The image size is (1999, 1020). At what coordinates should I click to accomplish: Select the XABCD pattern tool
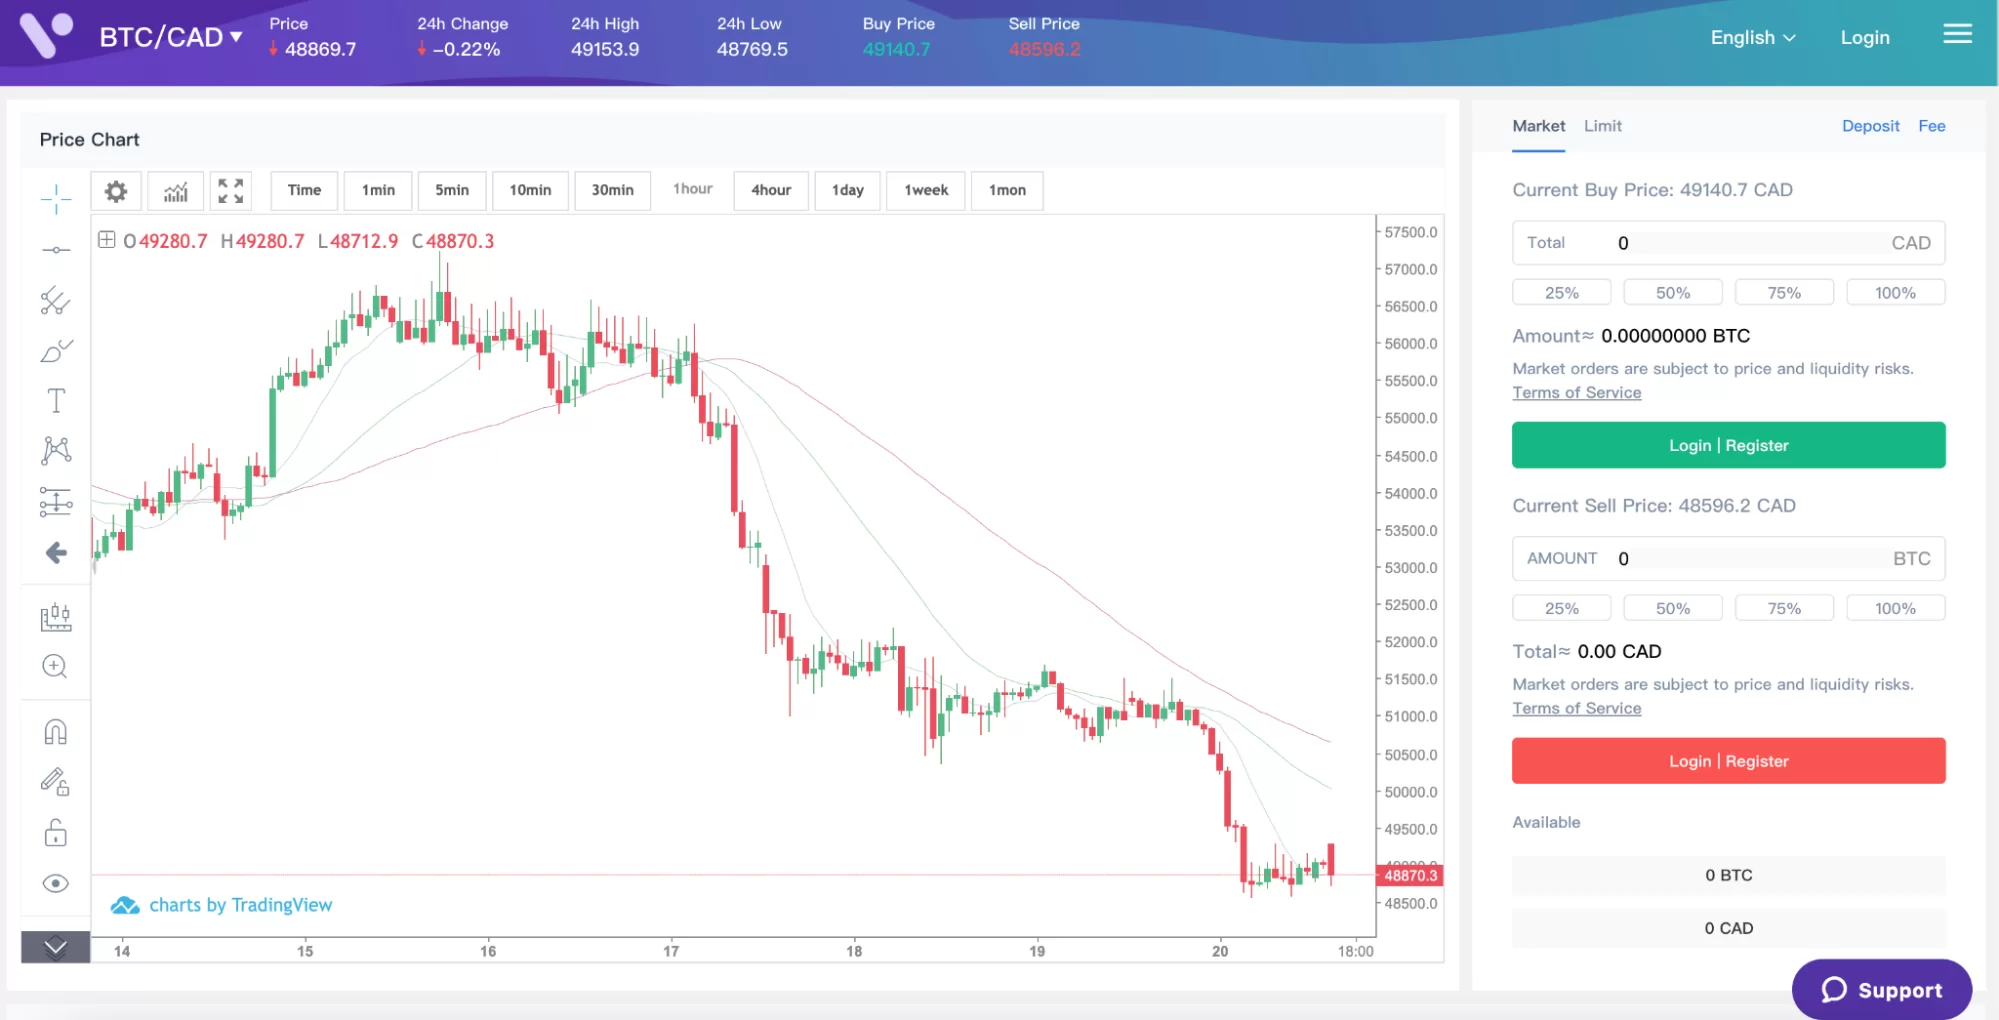coord(56,450)
